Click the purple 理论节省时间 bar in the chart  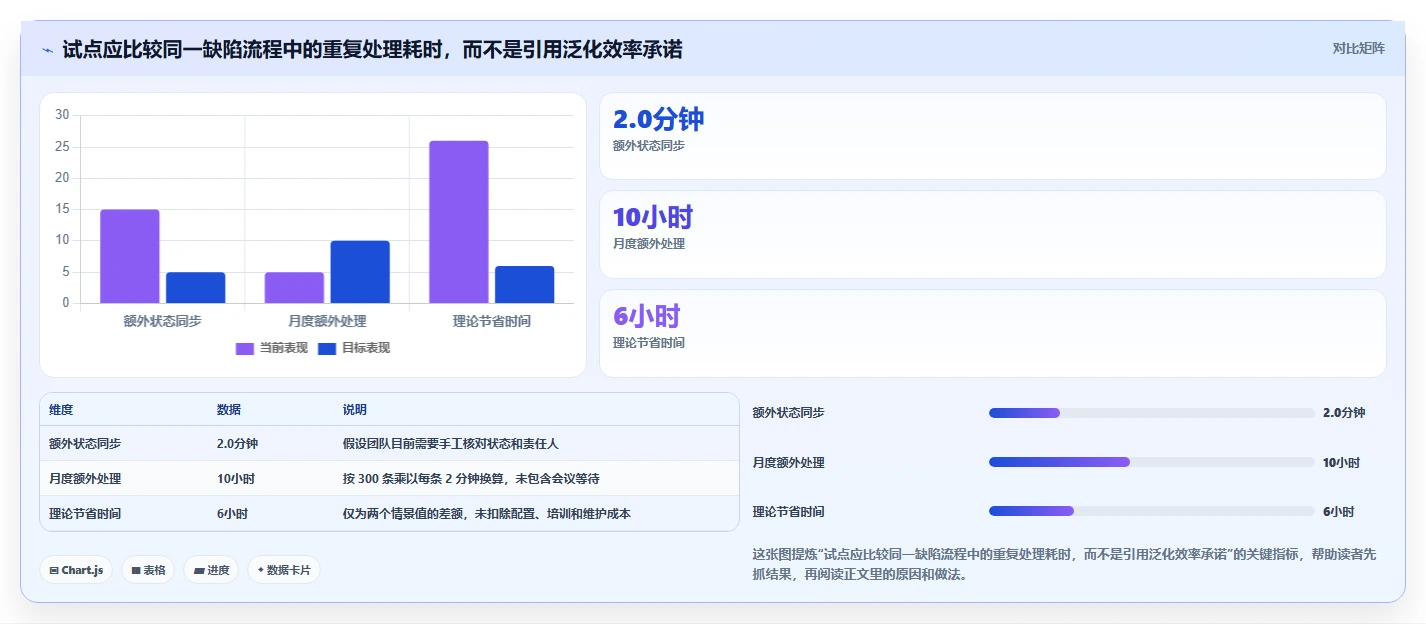pos(459,222)
